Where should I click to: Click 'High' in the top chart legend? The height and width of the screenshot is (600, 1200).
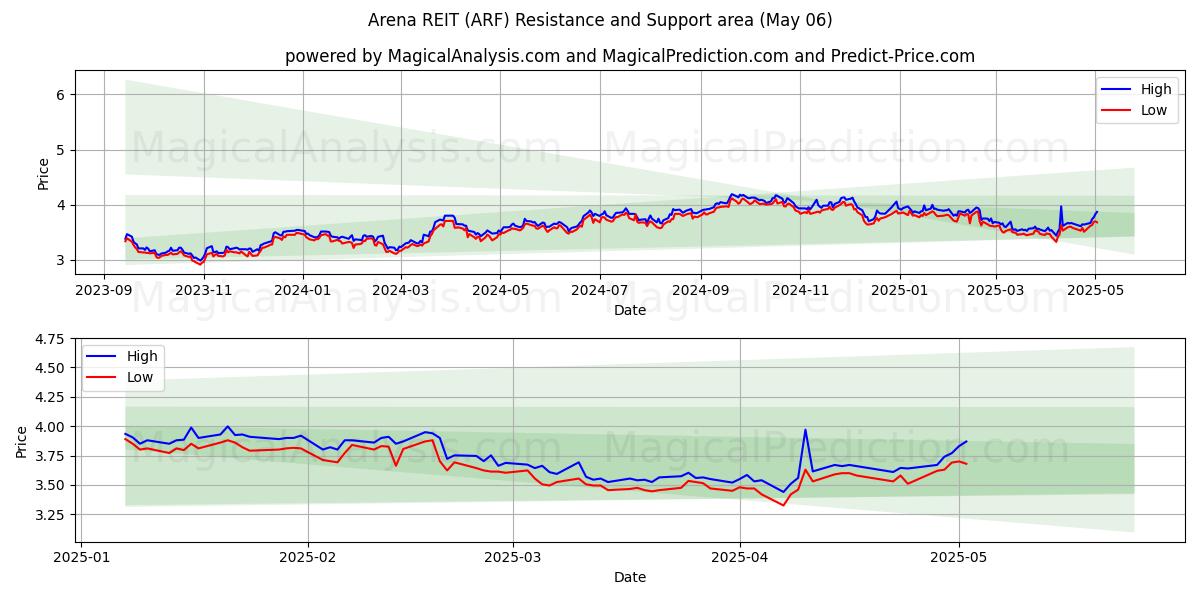click(1156, 89)
